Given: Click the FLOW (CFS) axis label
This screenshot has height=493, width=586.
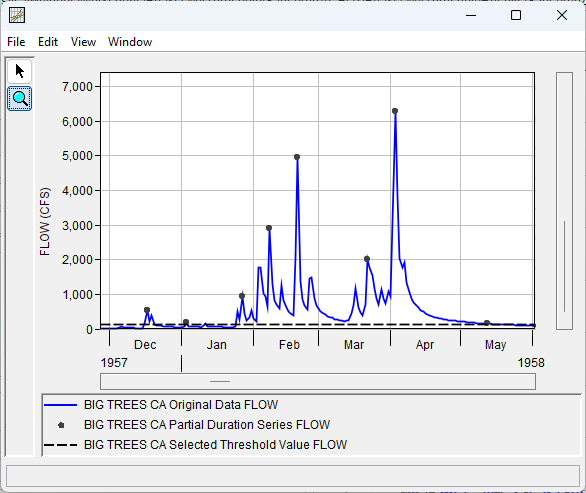Looking at the screenshot, I should point(45,222).
